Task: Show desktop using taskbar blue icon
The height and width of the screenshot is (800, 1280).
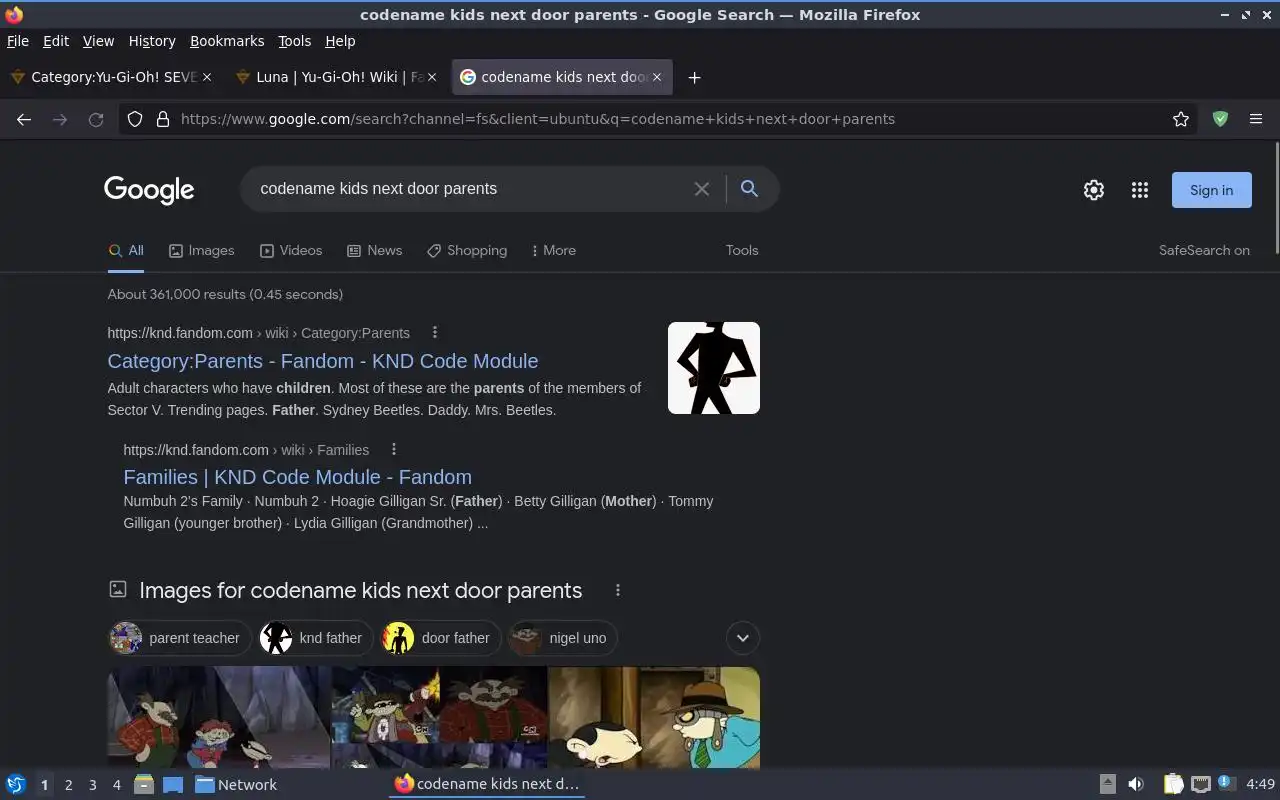Action: pos(173,785)
